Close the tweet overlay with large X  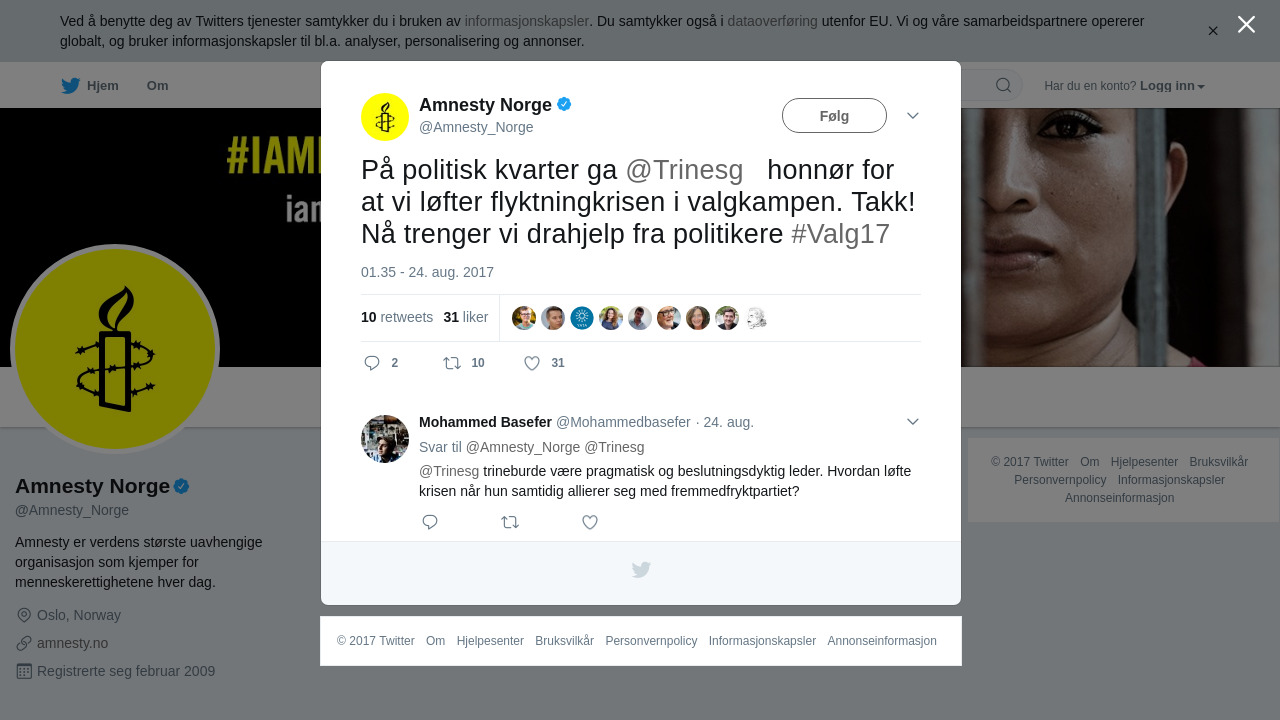(x=1246, y=24)
